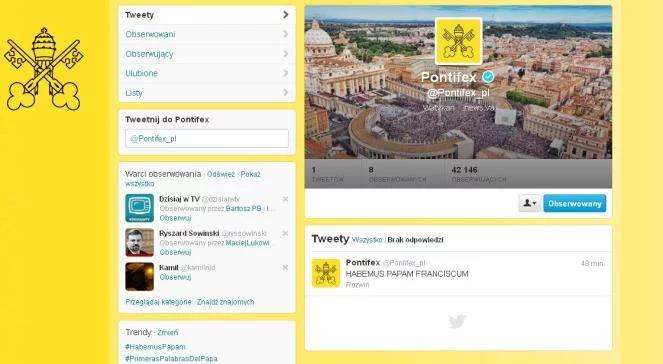Open the Ulubione section

(207, 73)
